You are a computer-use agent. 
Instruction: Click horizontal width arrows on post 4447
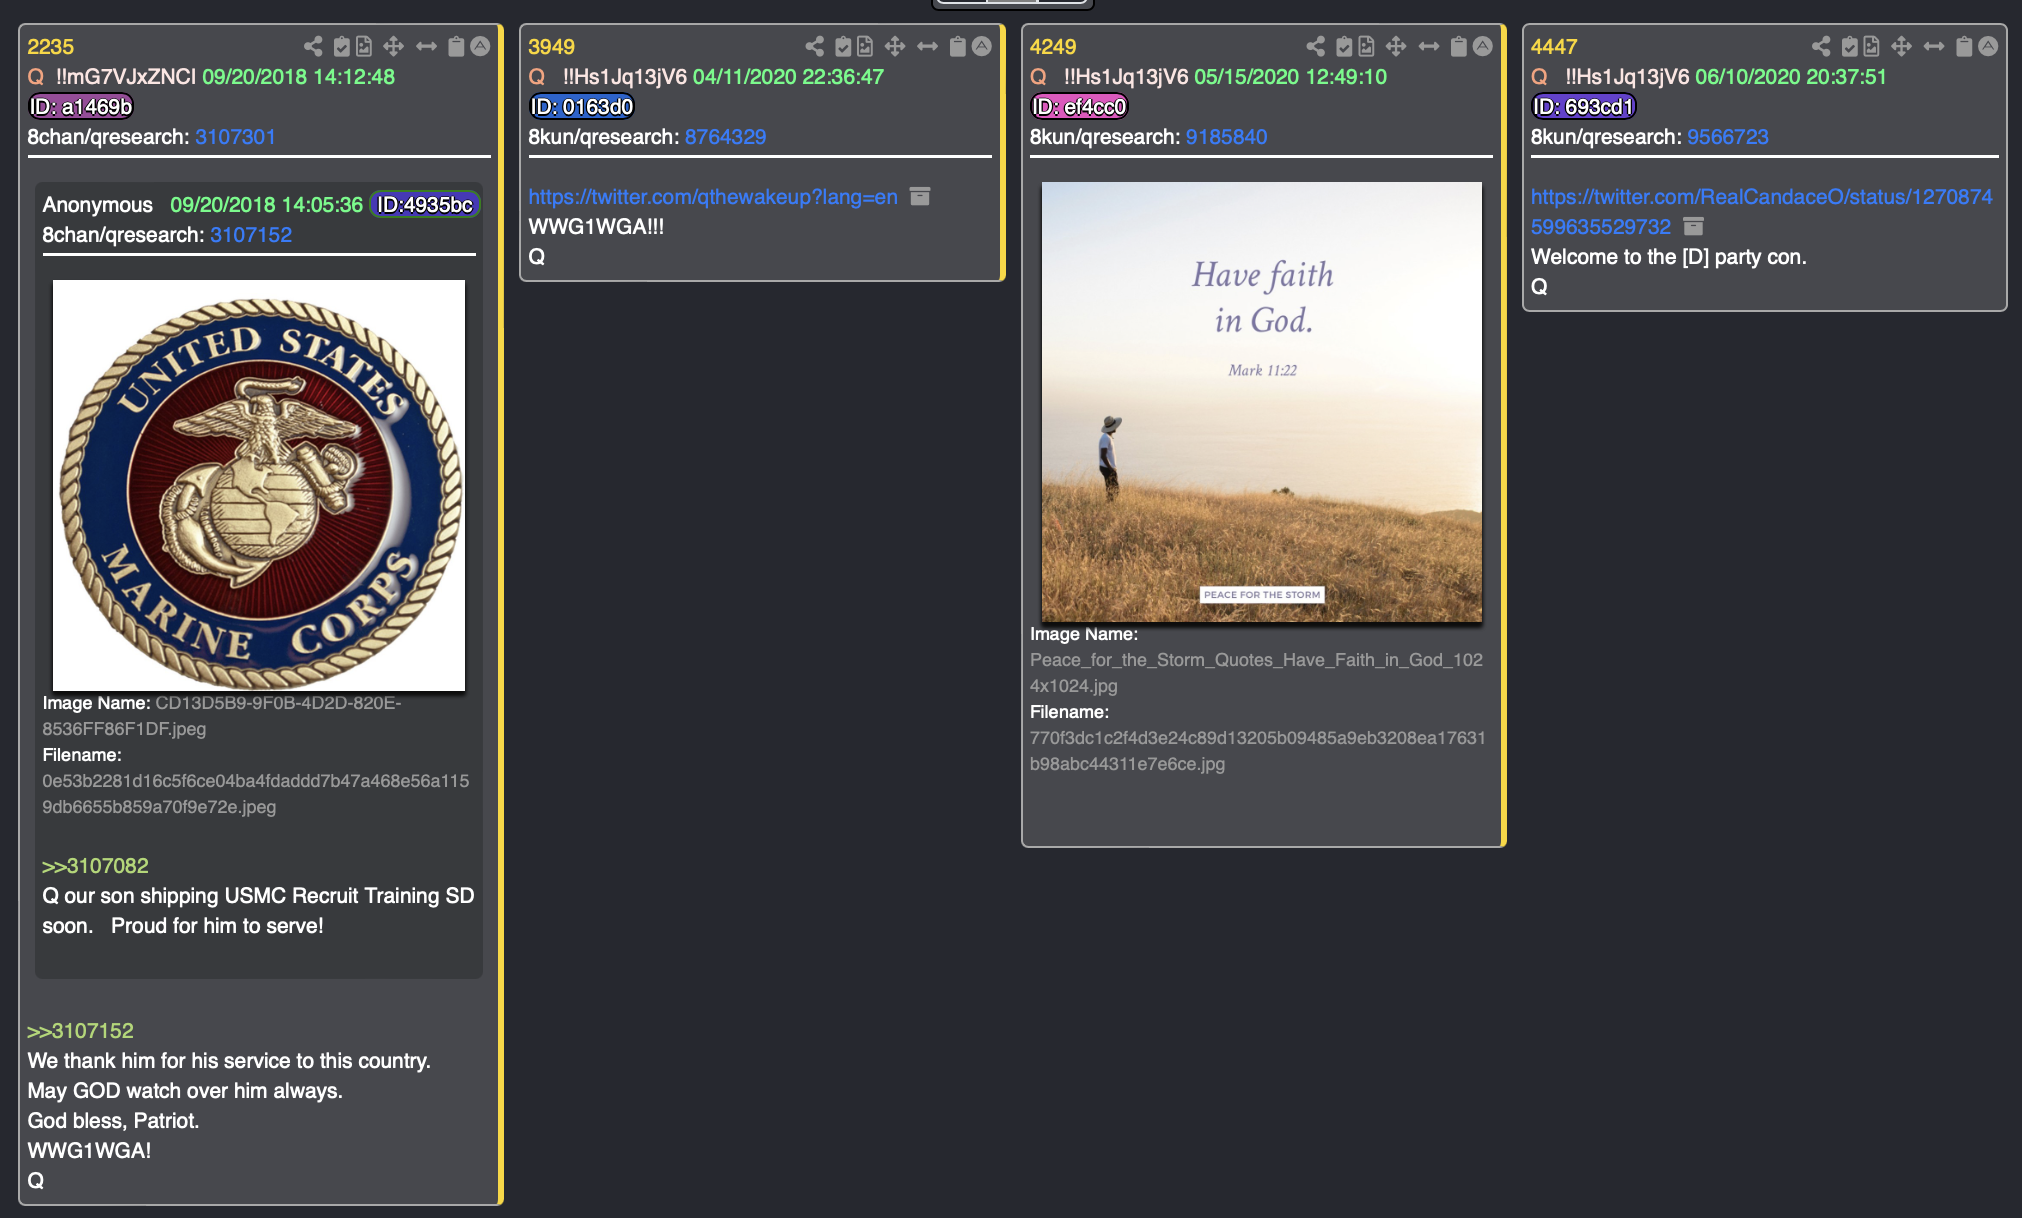click(x=1934, y=46)
